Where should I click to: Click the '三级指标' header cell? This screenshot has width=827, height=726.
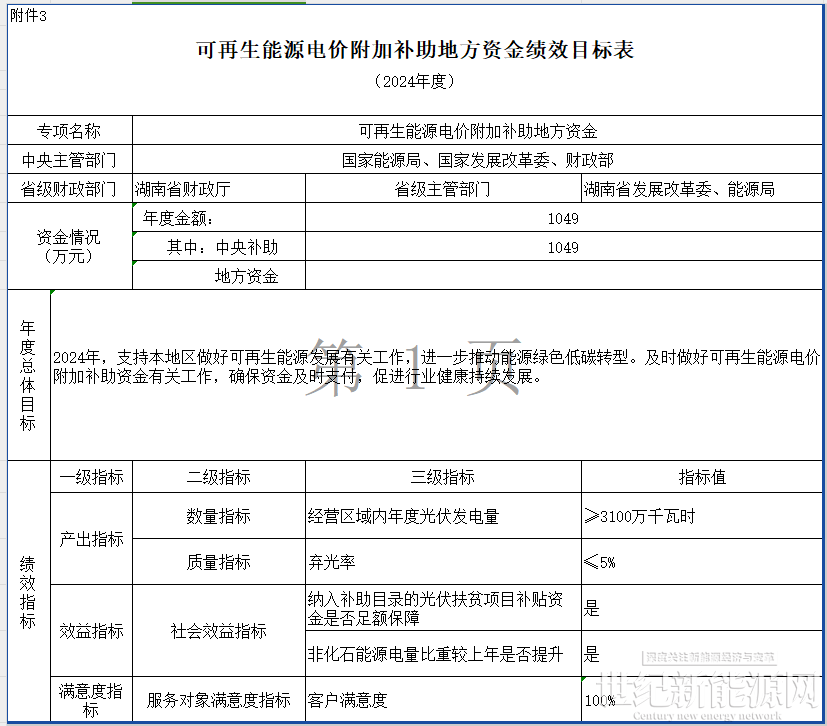pyautogui.click(x=443, y=477)
